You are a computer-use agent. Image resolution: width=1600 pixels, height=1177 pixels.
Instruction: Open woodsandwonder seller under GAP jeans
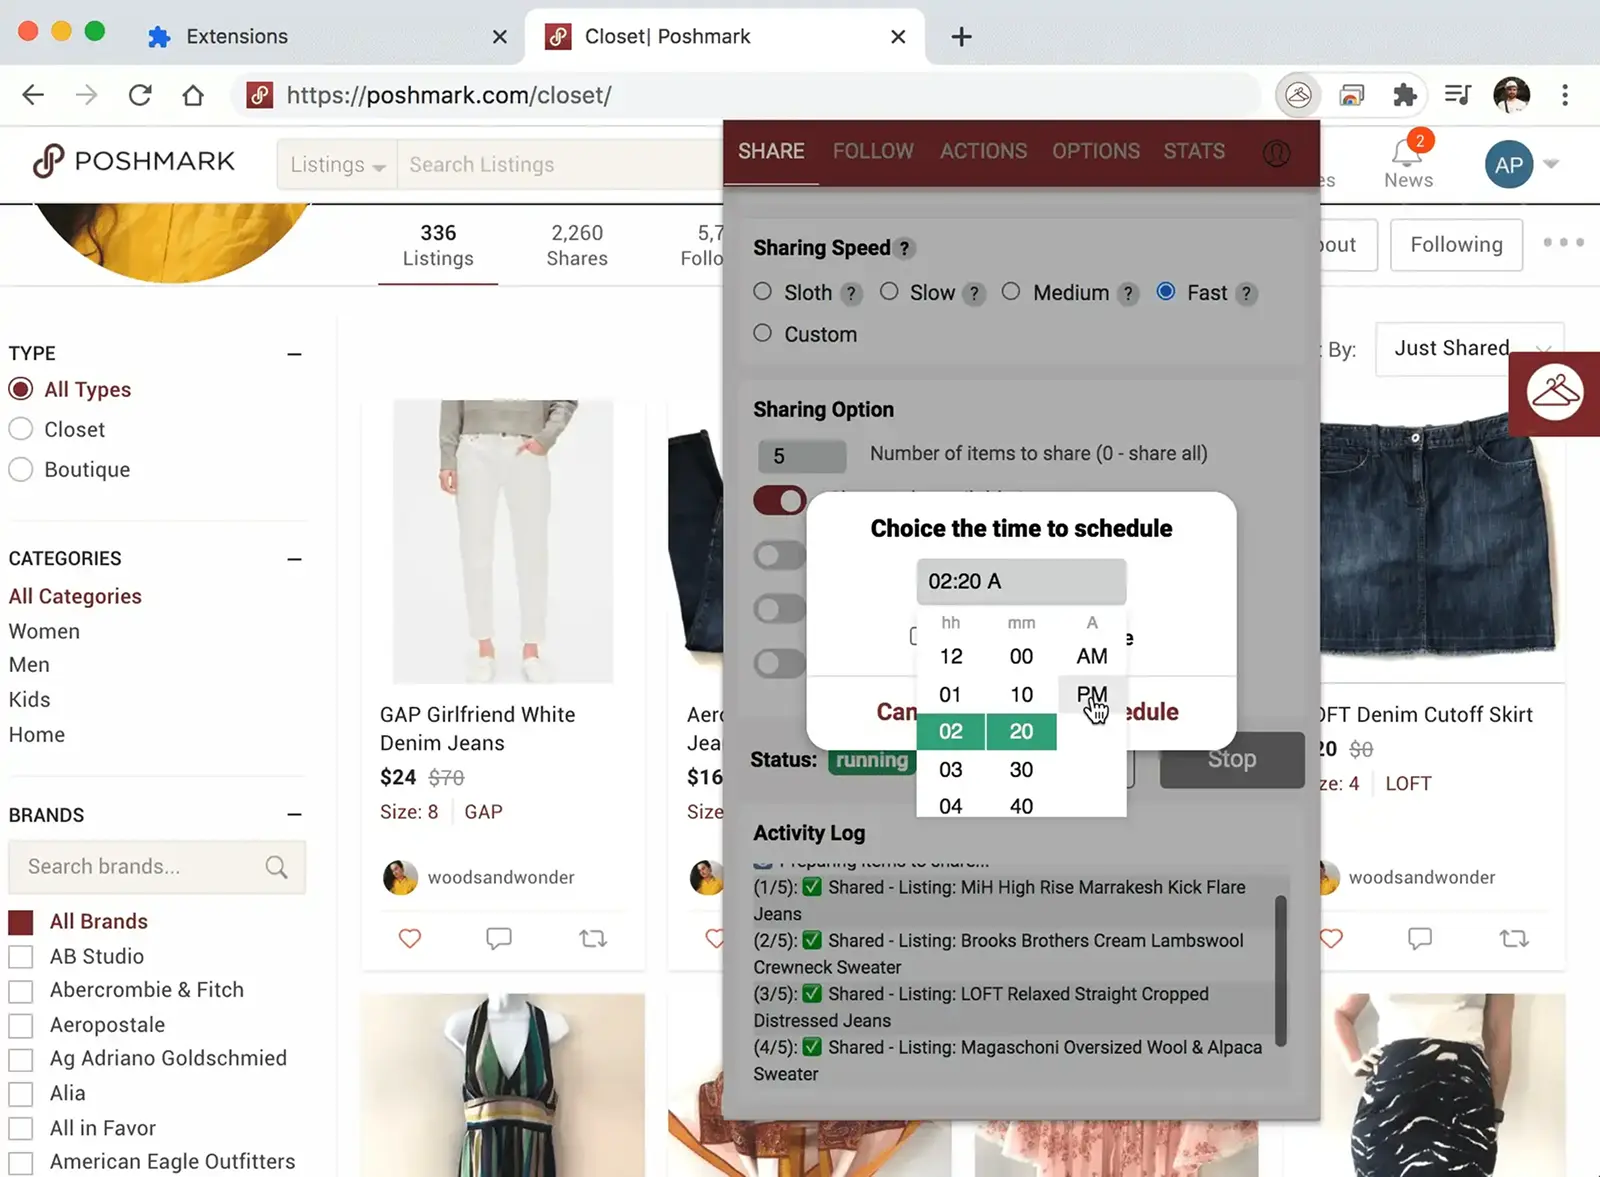(x=501, y=877)
